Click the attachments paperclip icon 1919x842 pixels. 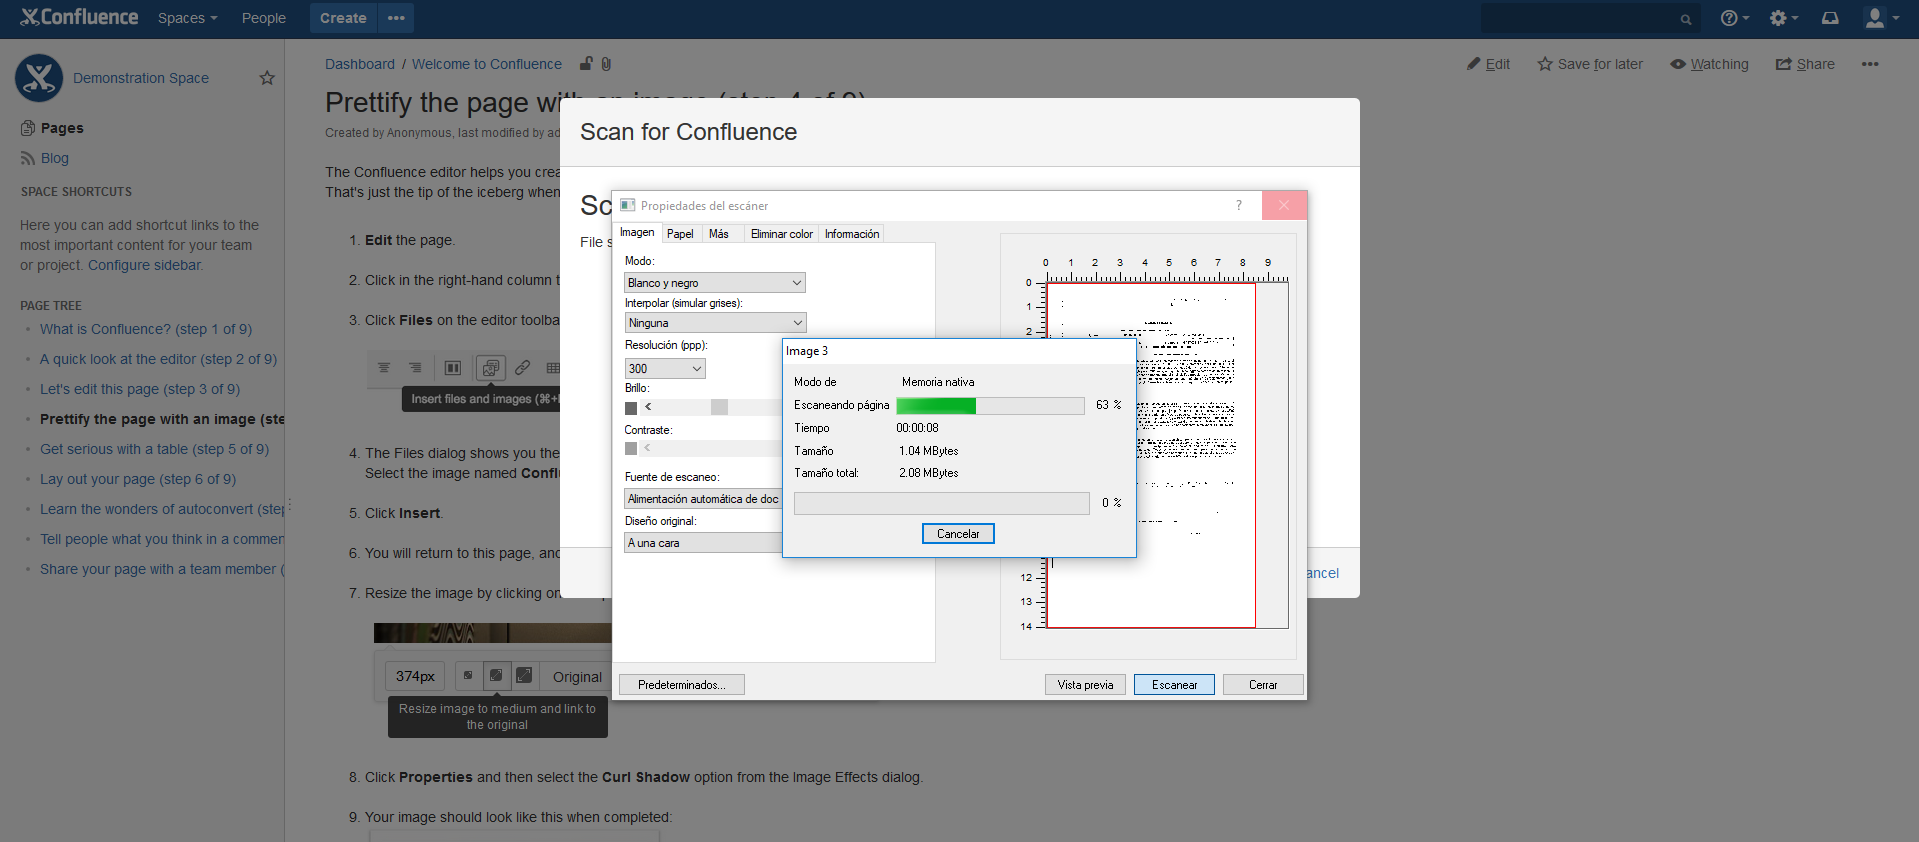[x=606, y=64]
